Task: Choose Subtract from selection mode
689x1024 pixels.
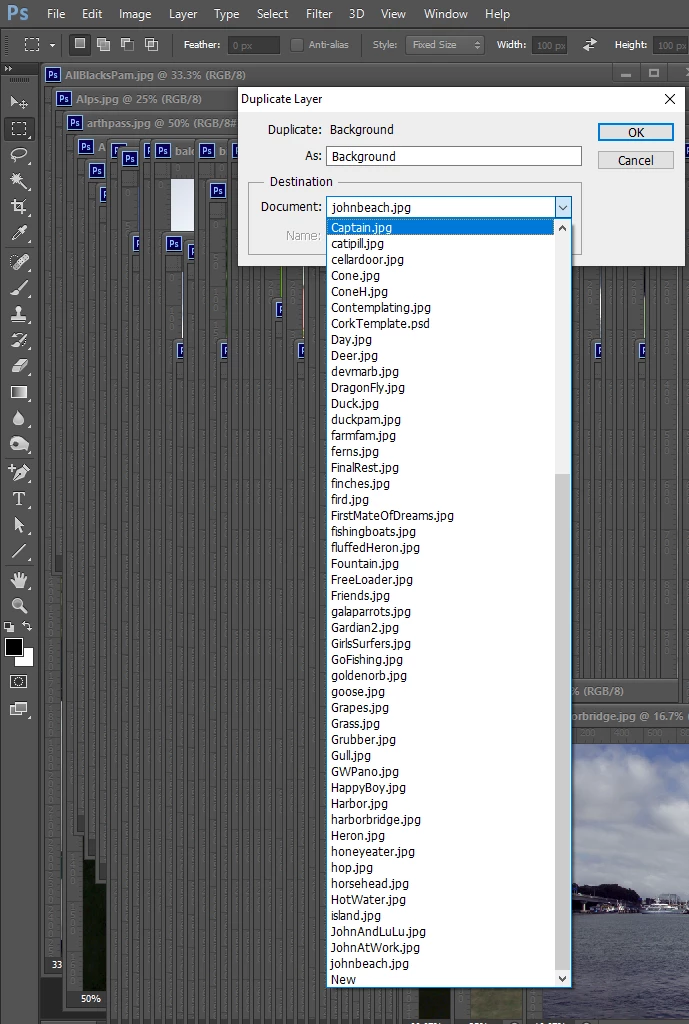Action: pos(127,44)
